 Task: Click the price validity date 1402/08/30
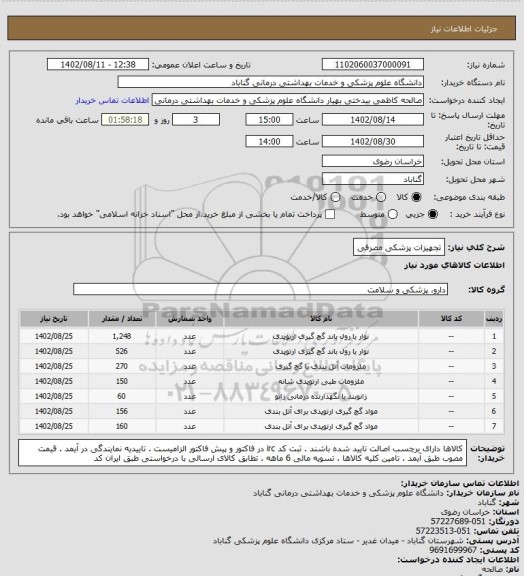373,141
